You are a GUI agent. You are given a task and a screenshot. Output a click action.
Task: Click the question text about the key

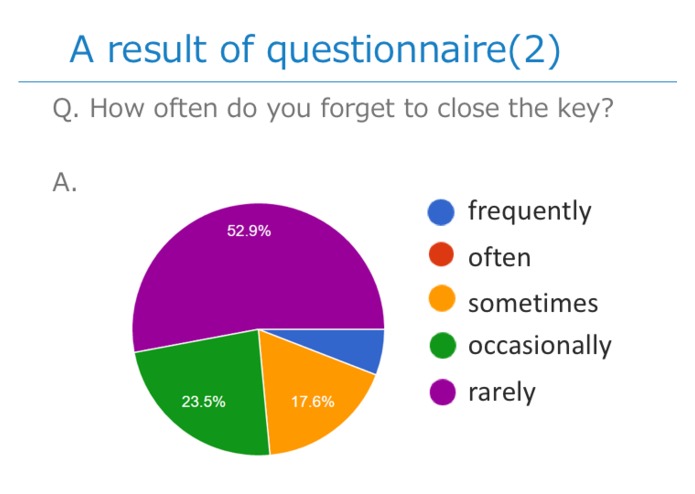pos(333,109)
